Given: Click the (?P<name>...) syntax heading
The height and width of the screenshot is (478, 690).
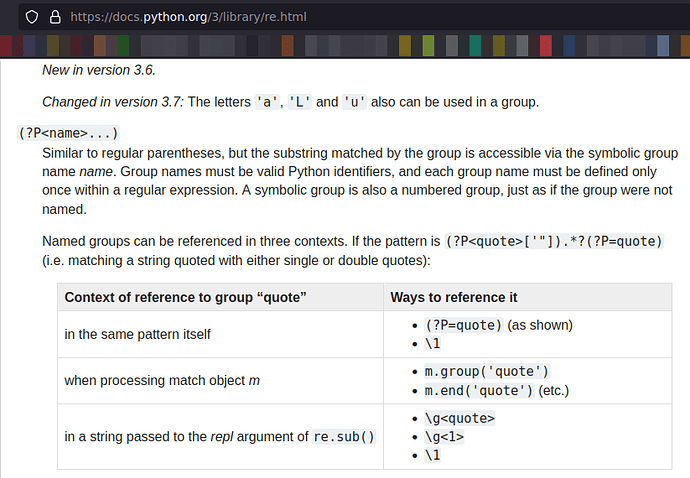Looking at the screenshot, I should coord(69,134).
